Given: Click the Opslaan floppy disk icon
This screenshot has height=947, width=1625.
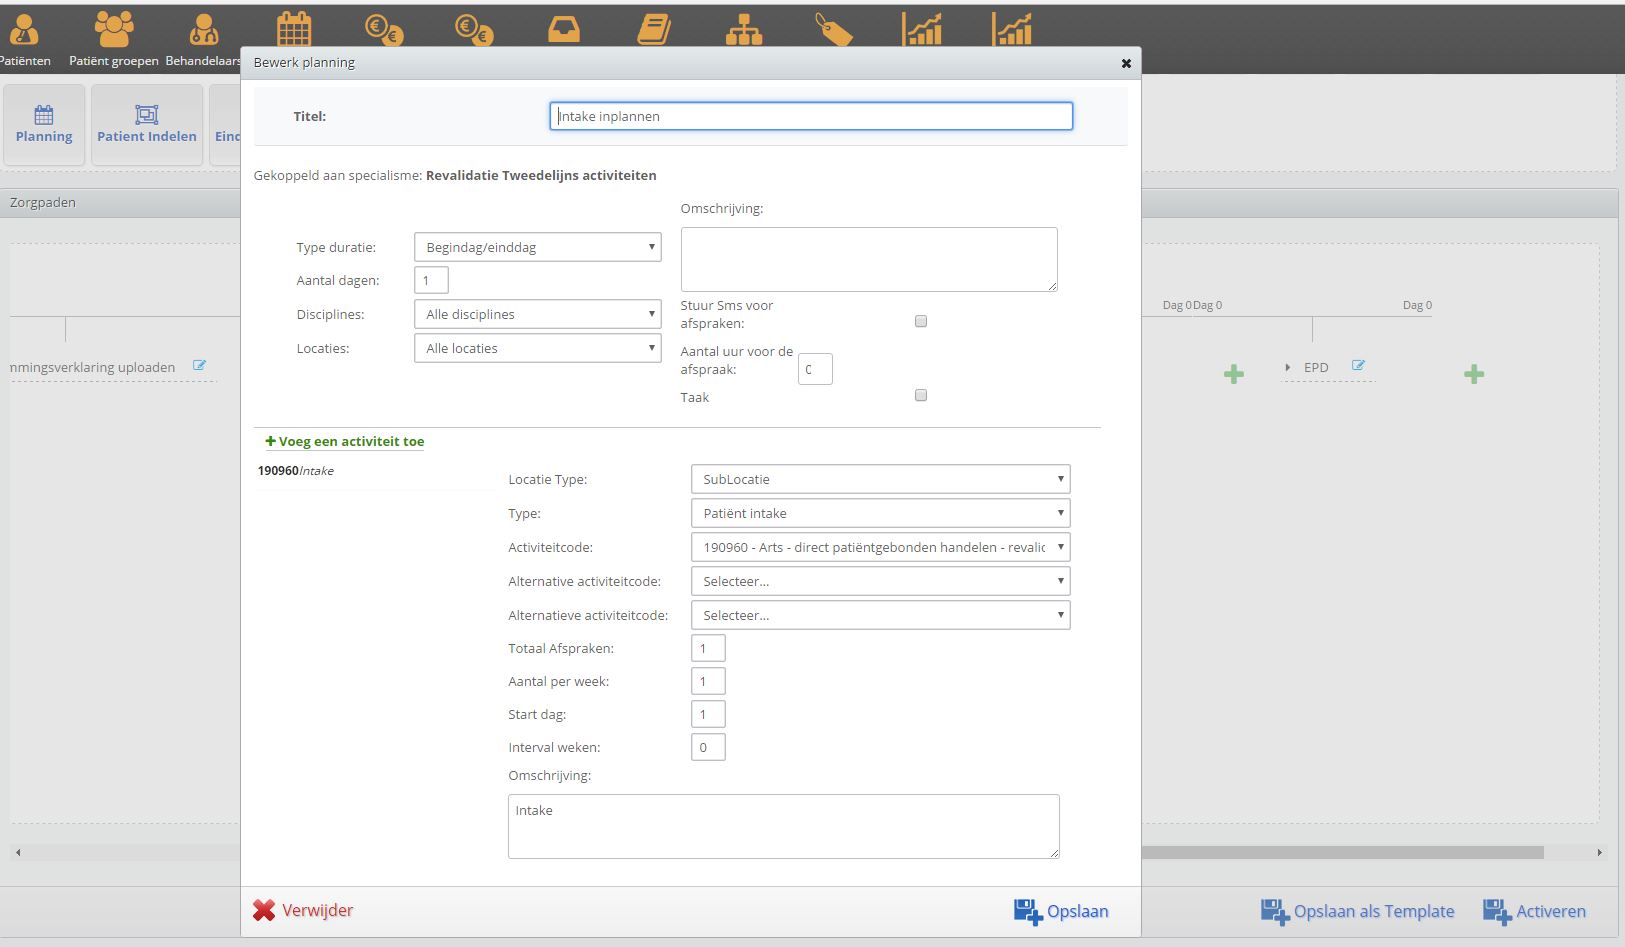Looking at the screenshot, I should click(x=1028, y=911).
